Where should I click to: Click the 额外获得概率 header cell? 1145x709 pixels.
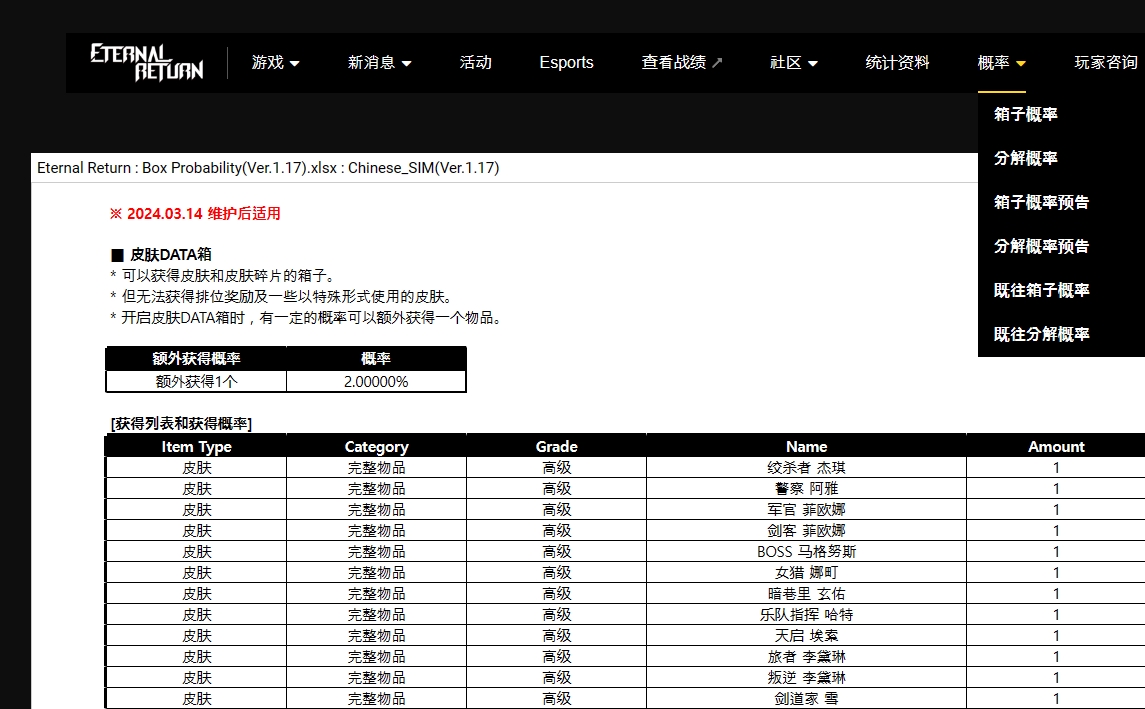point(196,359)
